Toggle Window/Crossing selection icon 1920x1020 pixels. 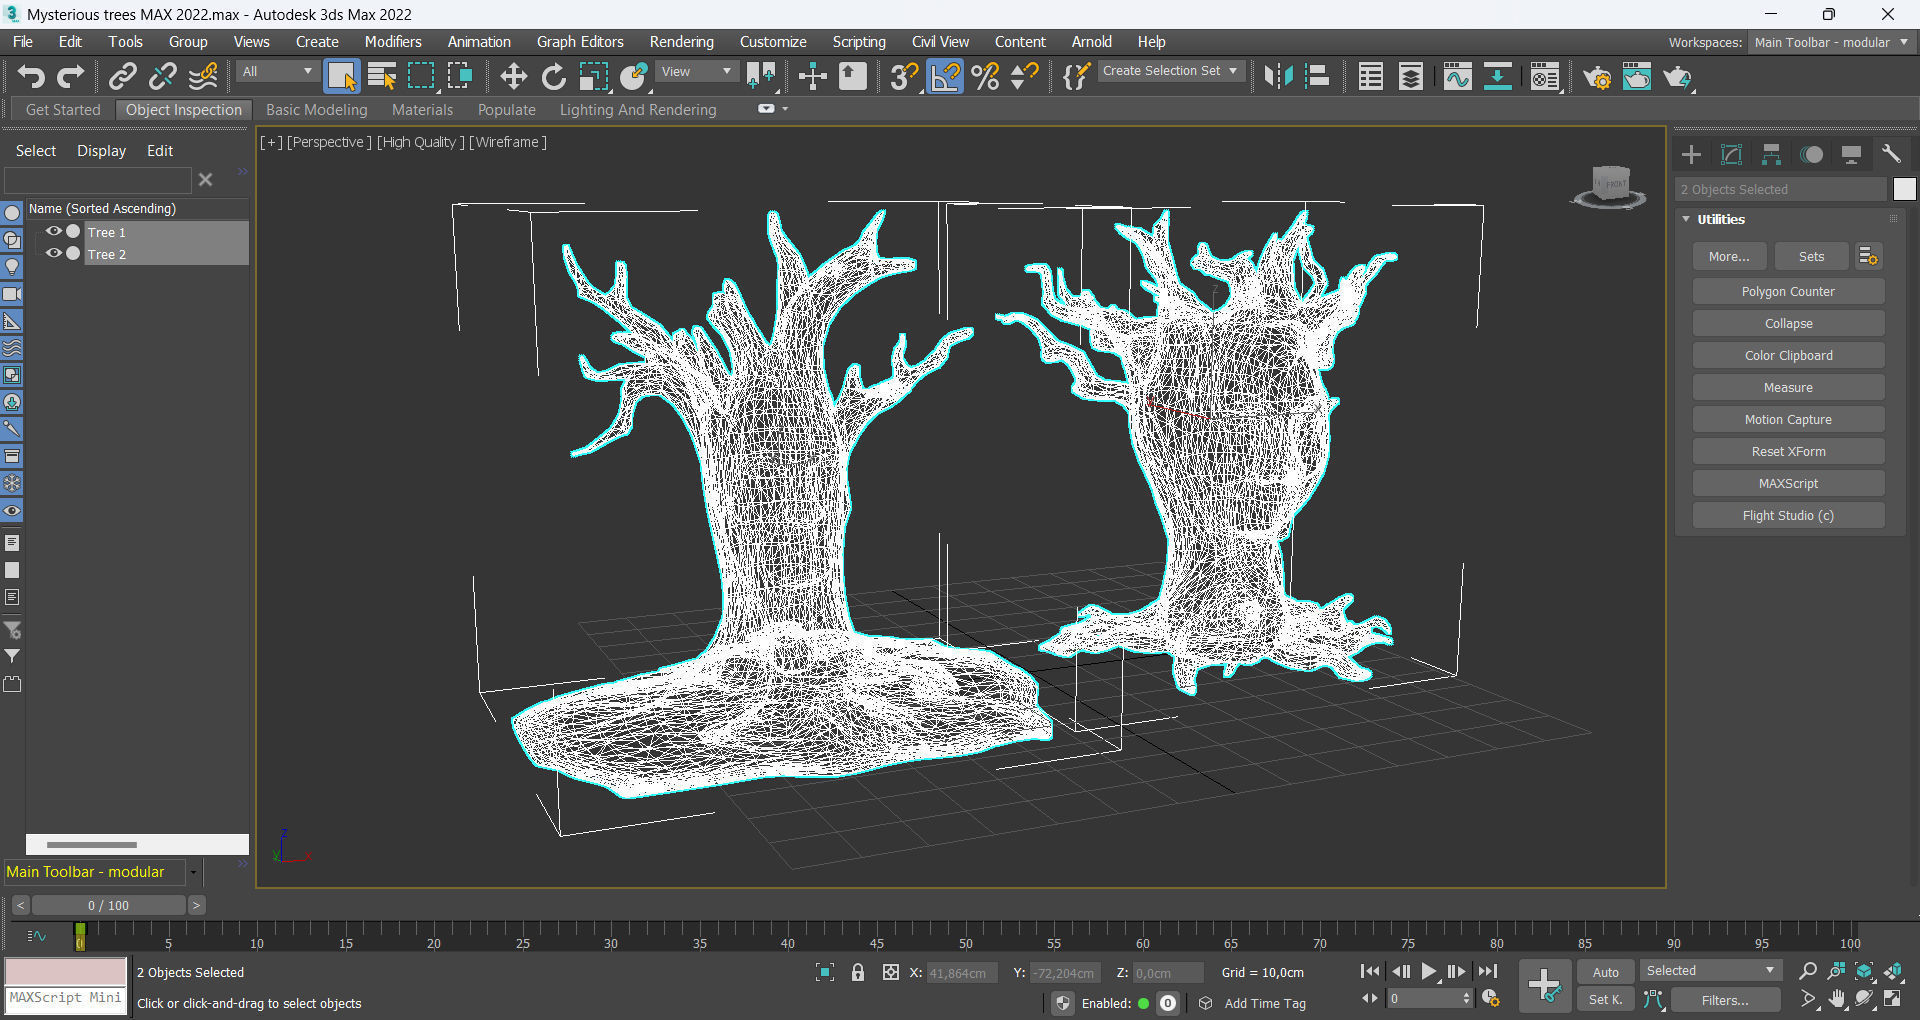(x=460, y=77)
